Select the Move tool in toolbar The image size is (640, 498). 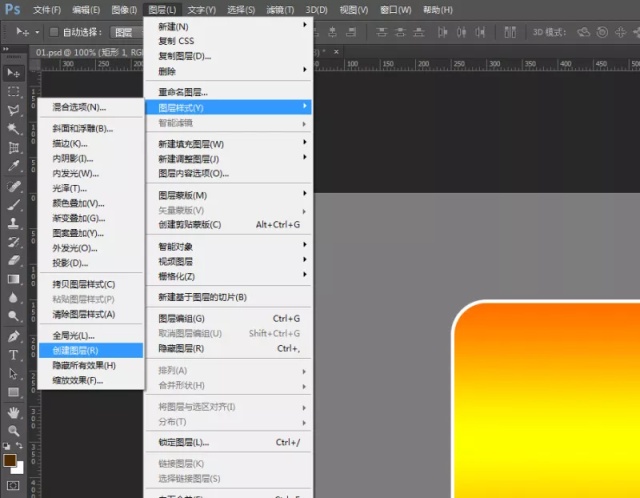[13, 73]
